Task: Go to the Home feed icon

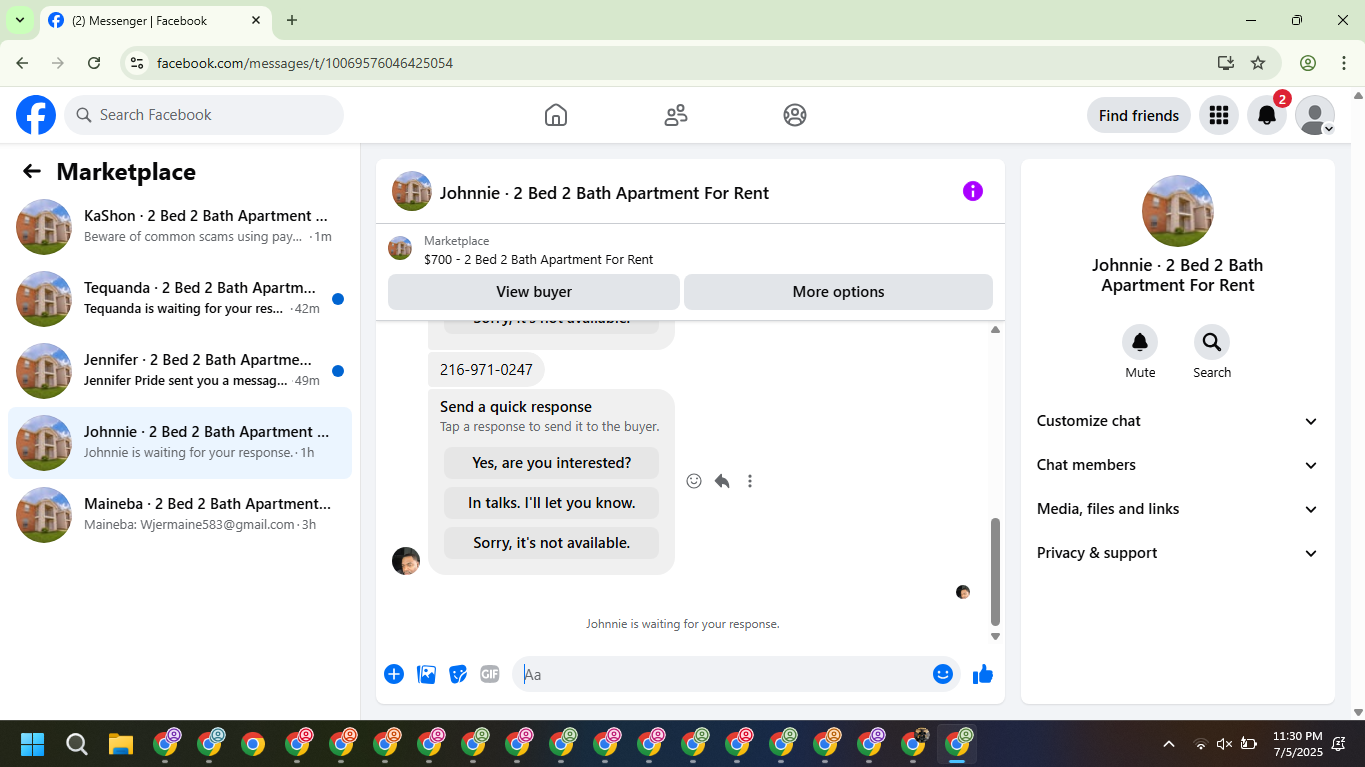Action: point(556,115)
